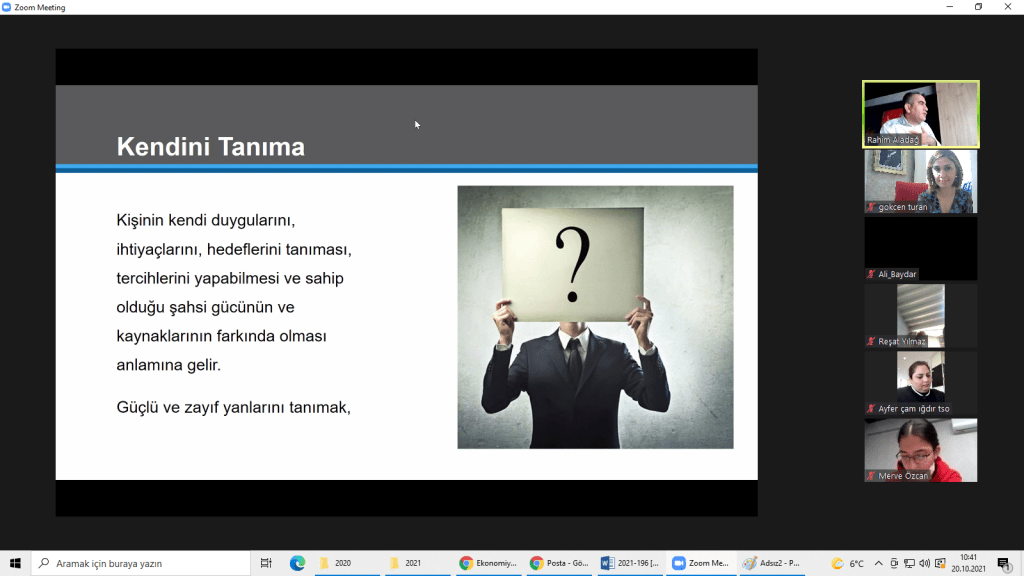Select Ali_Baydar's blank video tile
This screenshot has width=1024, height=576.
tap(920, 247)
